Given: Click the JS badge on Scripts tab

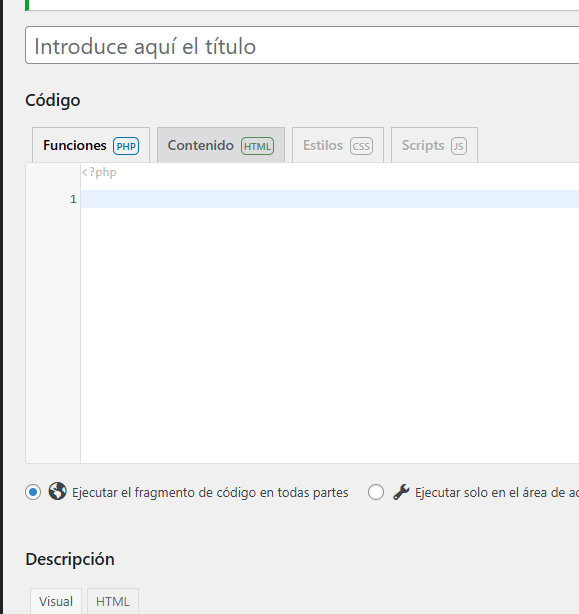Looking at the screenshot, I should pos(458,146).
